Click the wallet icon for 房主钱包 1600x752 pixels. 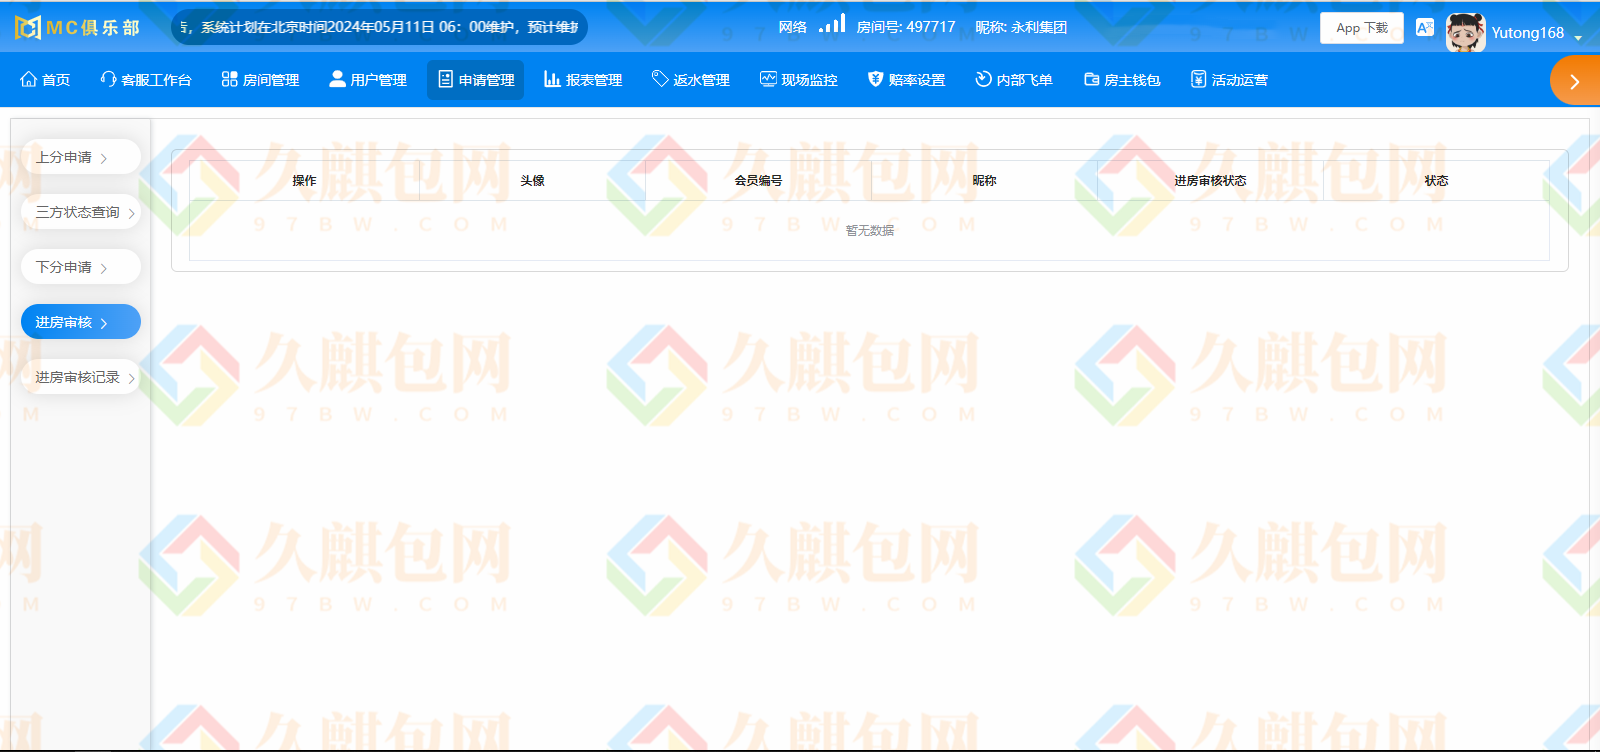point(1091,79)
